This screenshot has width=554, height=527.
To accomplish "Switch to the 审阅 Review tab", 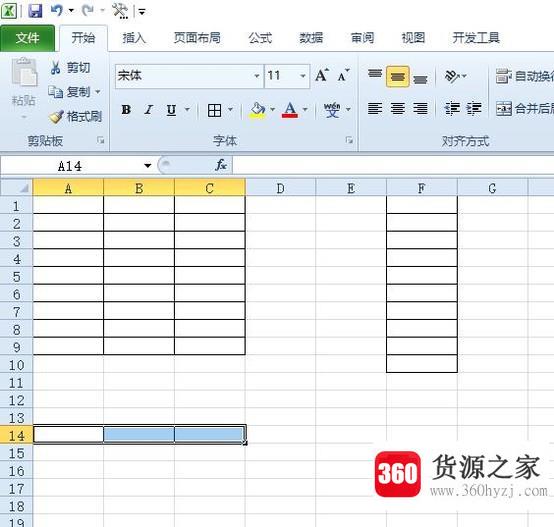I will click(362, 38).
